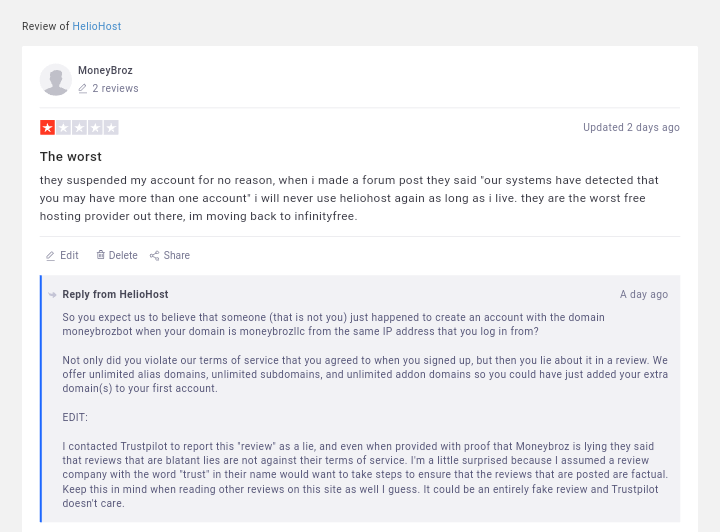Open the review titled The worst
The width and height of the screenshot is (720, 532).
71,157
